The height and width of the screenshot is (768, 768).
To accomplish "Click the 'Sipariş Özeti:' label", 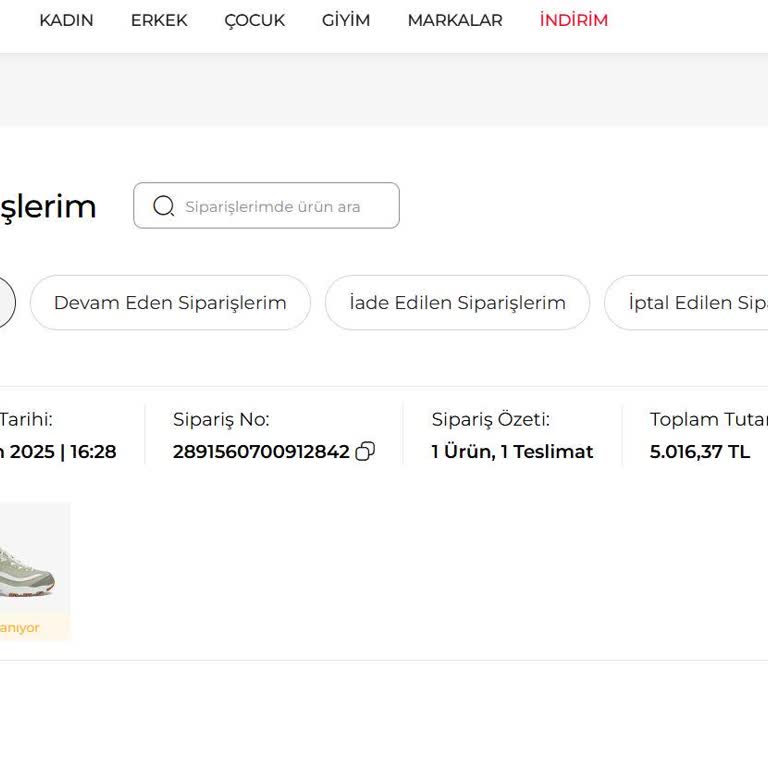I will [x=491, y=420].
